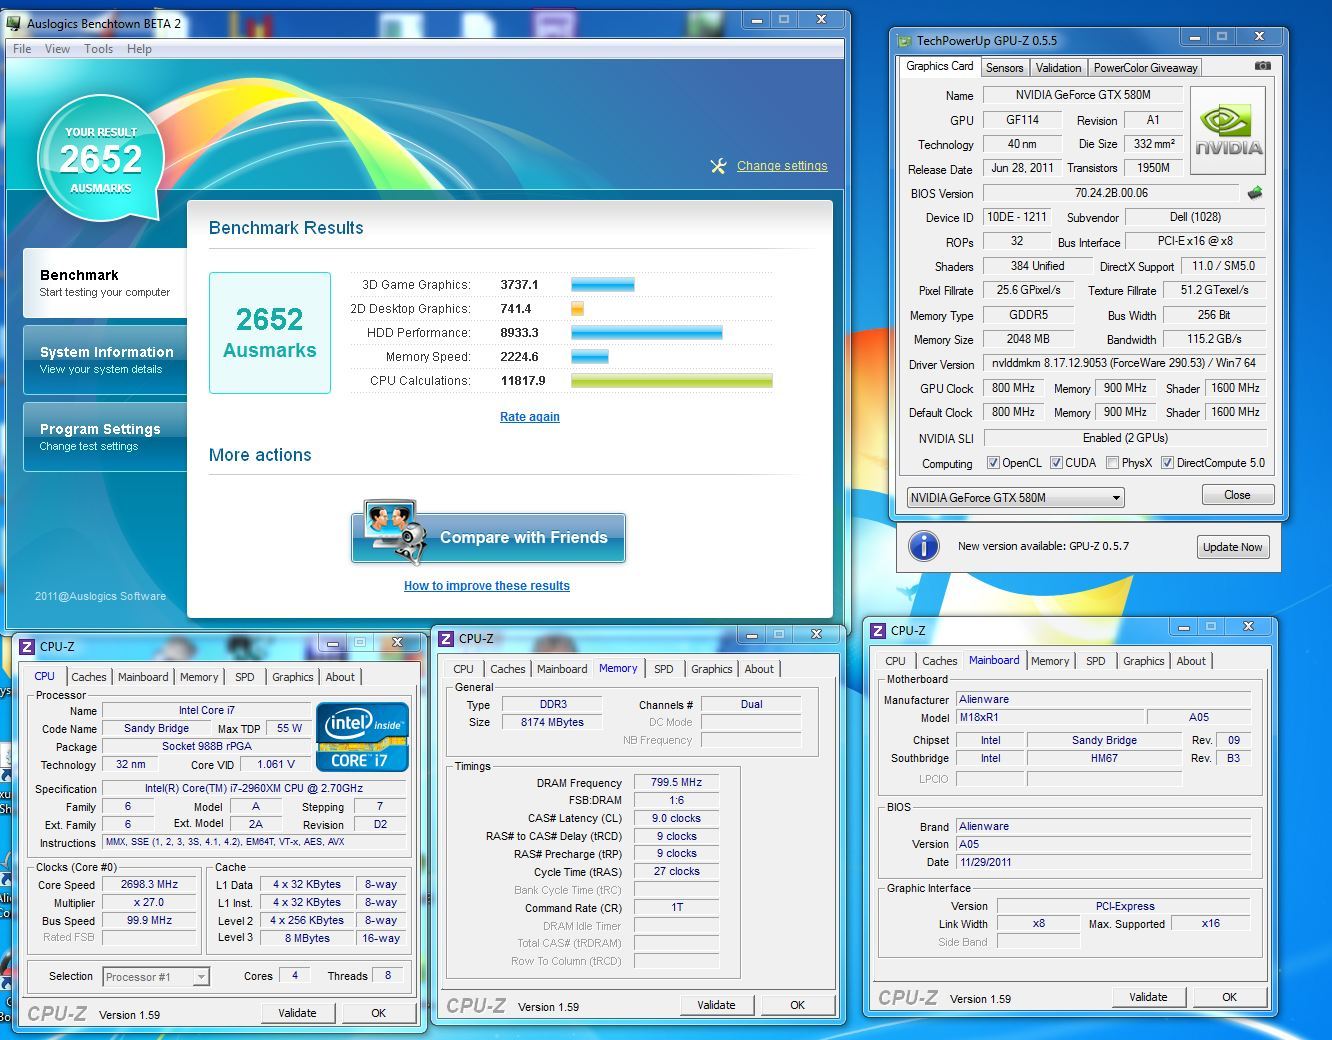1332x1040 pixels.
Task: Click the Driver Version field in GPU-Z
Action: click(1124, 363)
